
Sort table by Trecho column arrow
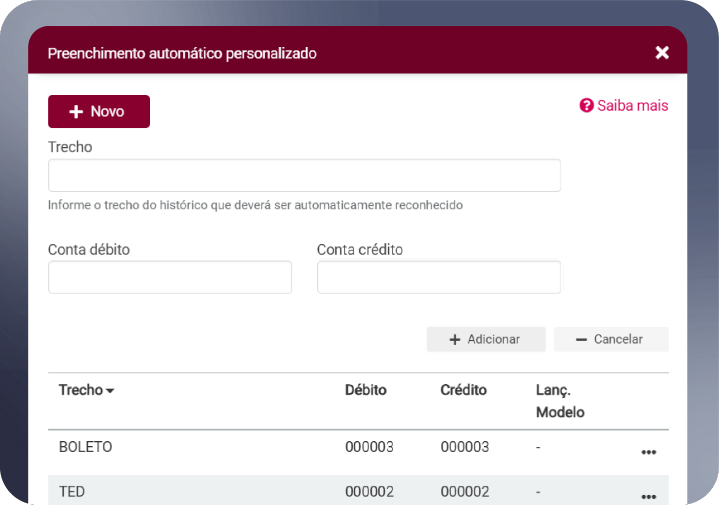coord(110,391)
